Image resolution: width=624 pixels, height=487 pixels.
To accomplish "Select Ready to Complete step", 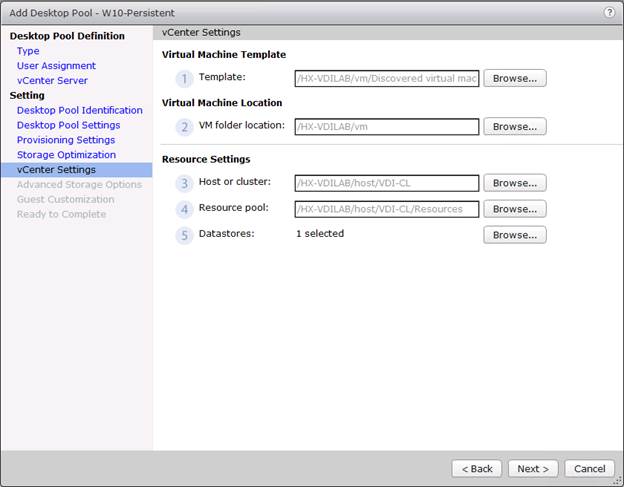I will coord(61,214).
